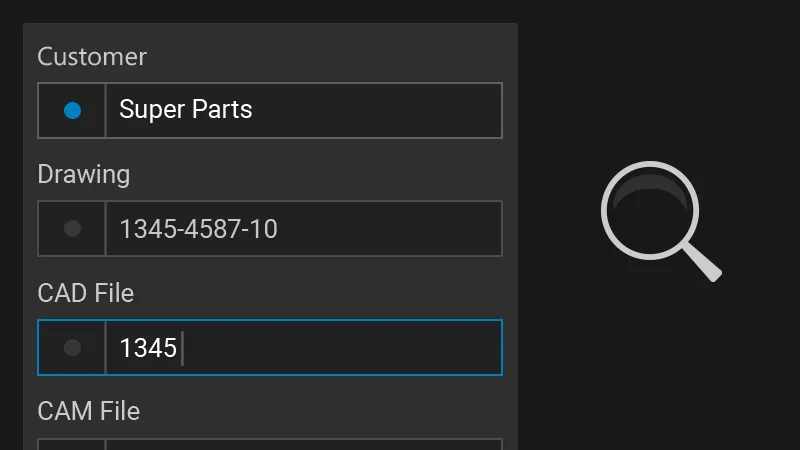Click the "1345-4587-10" drawing number text
Image resolution: width=800 pixels, height=450 pixels.
pyautogui.click(x=198, y=229)
